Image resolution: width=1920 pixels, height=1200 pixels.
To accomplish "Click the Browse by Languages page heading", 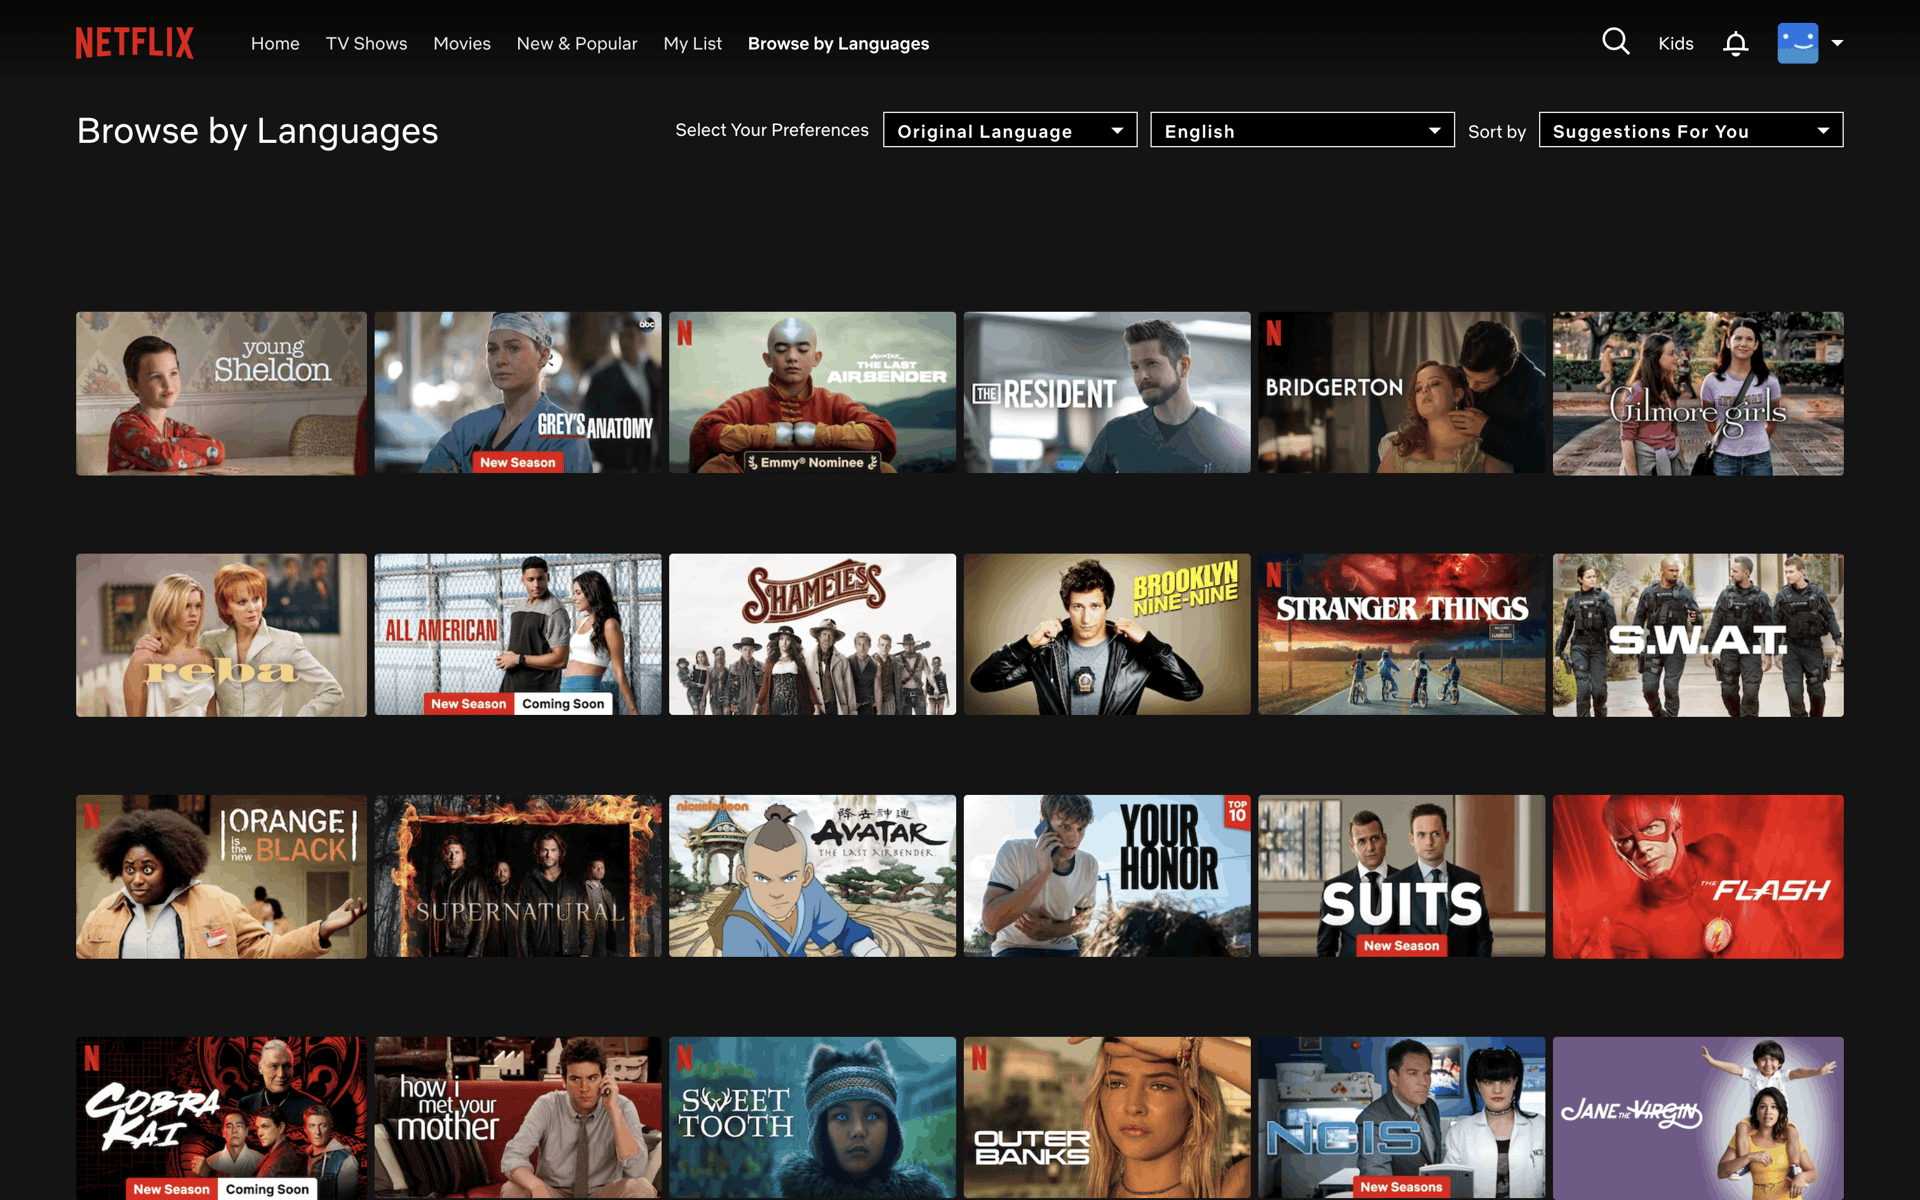I will (258, 131).
